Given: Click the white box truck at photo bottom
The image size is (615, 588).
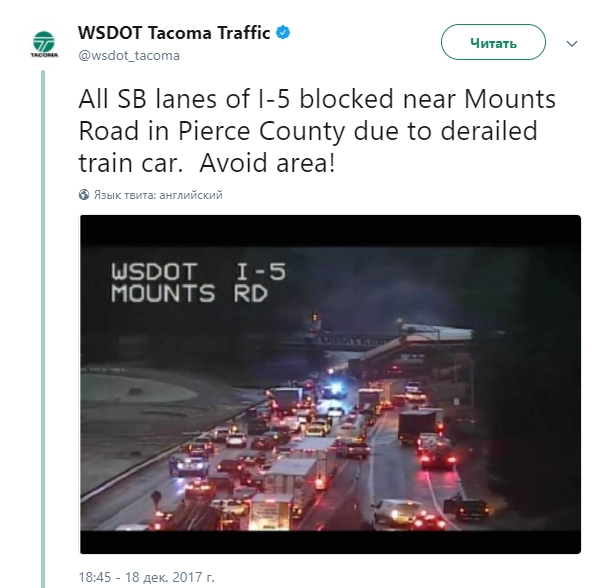Looking at the screenshot, I should coord(271,512).
